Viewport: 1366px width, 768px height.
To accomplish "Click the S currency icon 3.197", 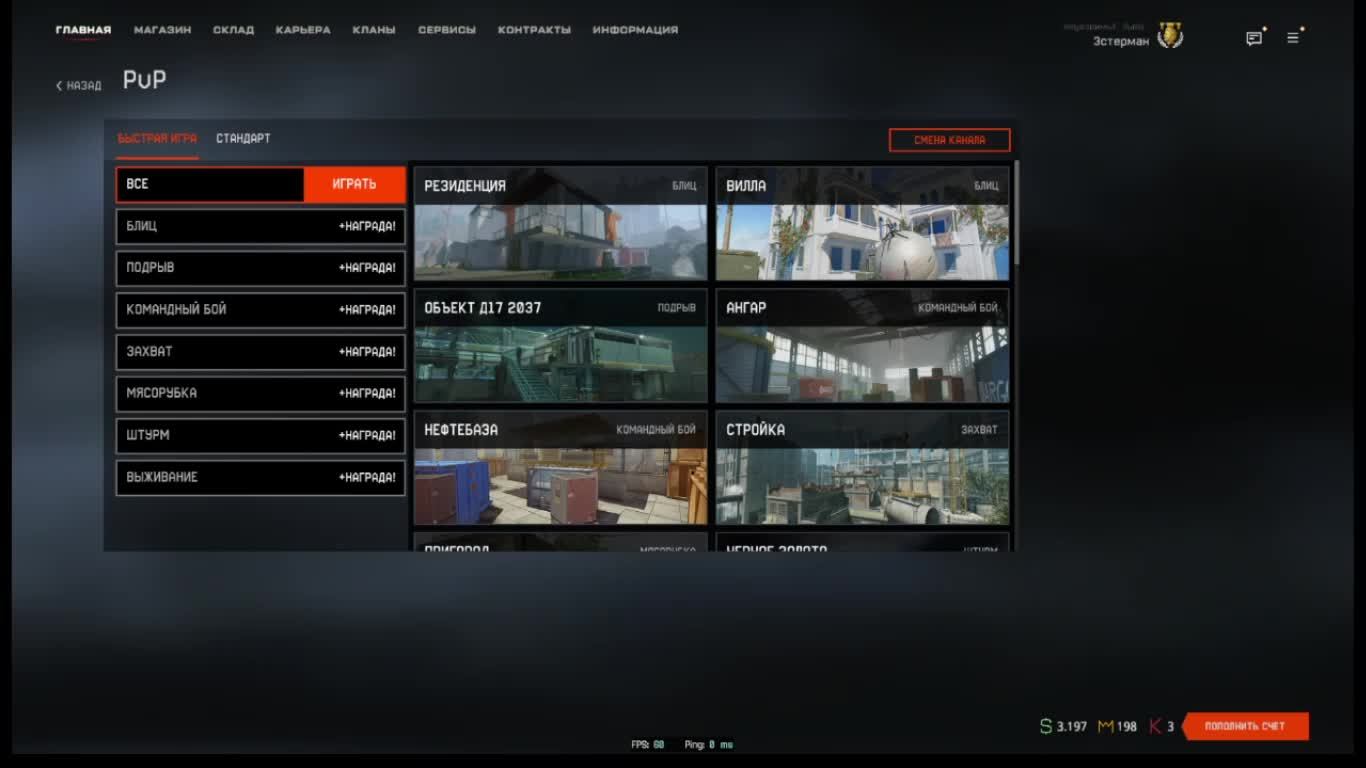I will [x=1046, y=726].
